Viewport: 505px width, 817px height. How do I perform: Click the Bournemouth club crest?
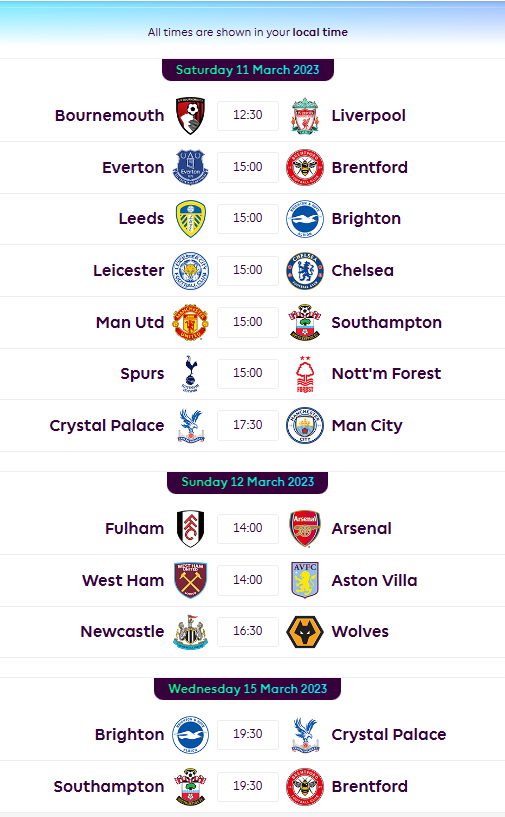pyautogui.click(x=190, y=115)
